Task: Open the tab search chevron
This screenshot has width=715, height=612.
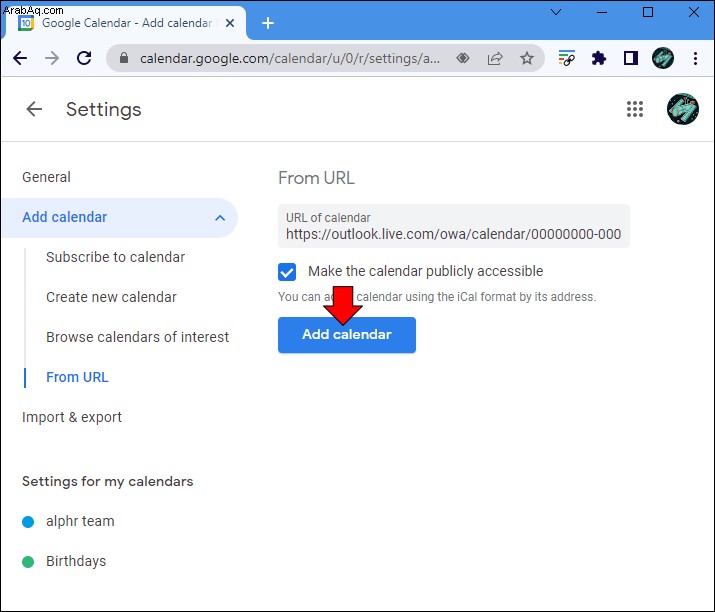Action: pos(556,12)
